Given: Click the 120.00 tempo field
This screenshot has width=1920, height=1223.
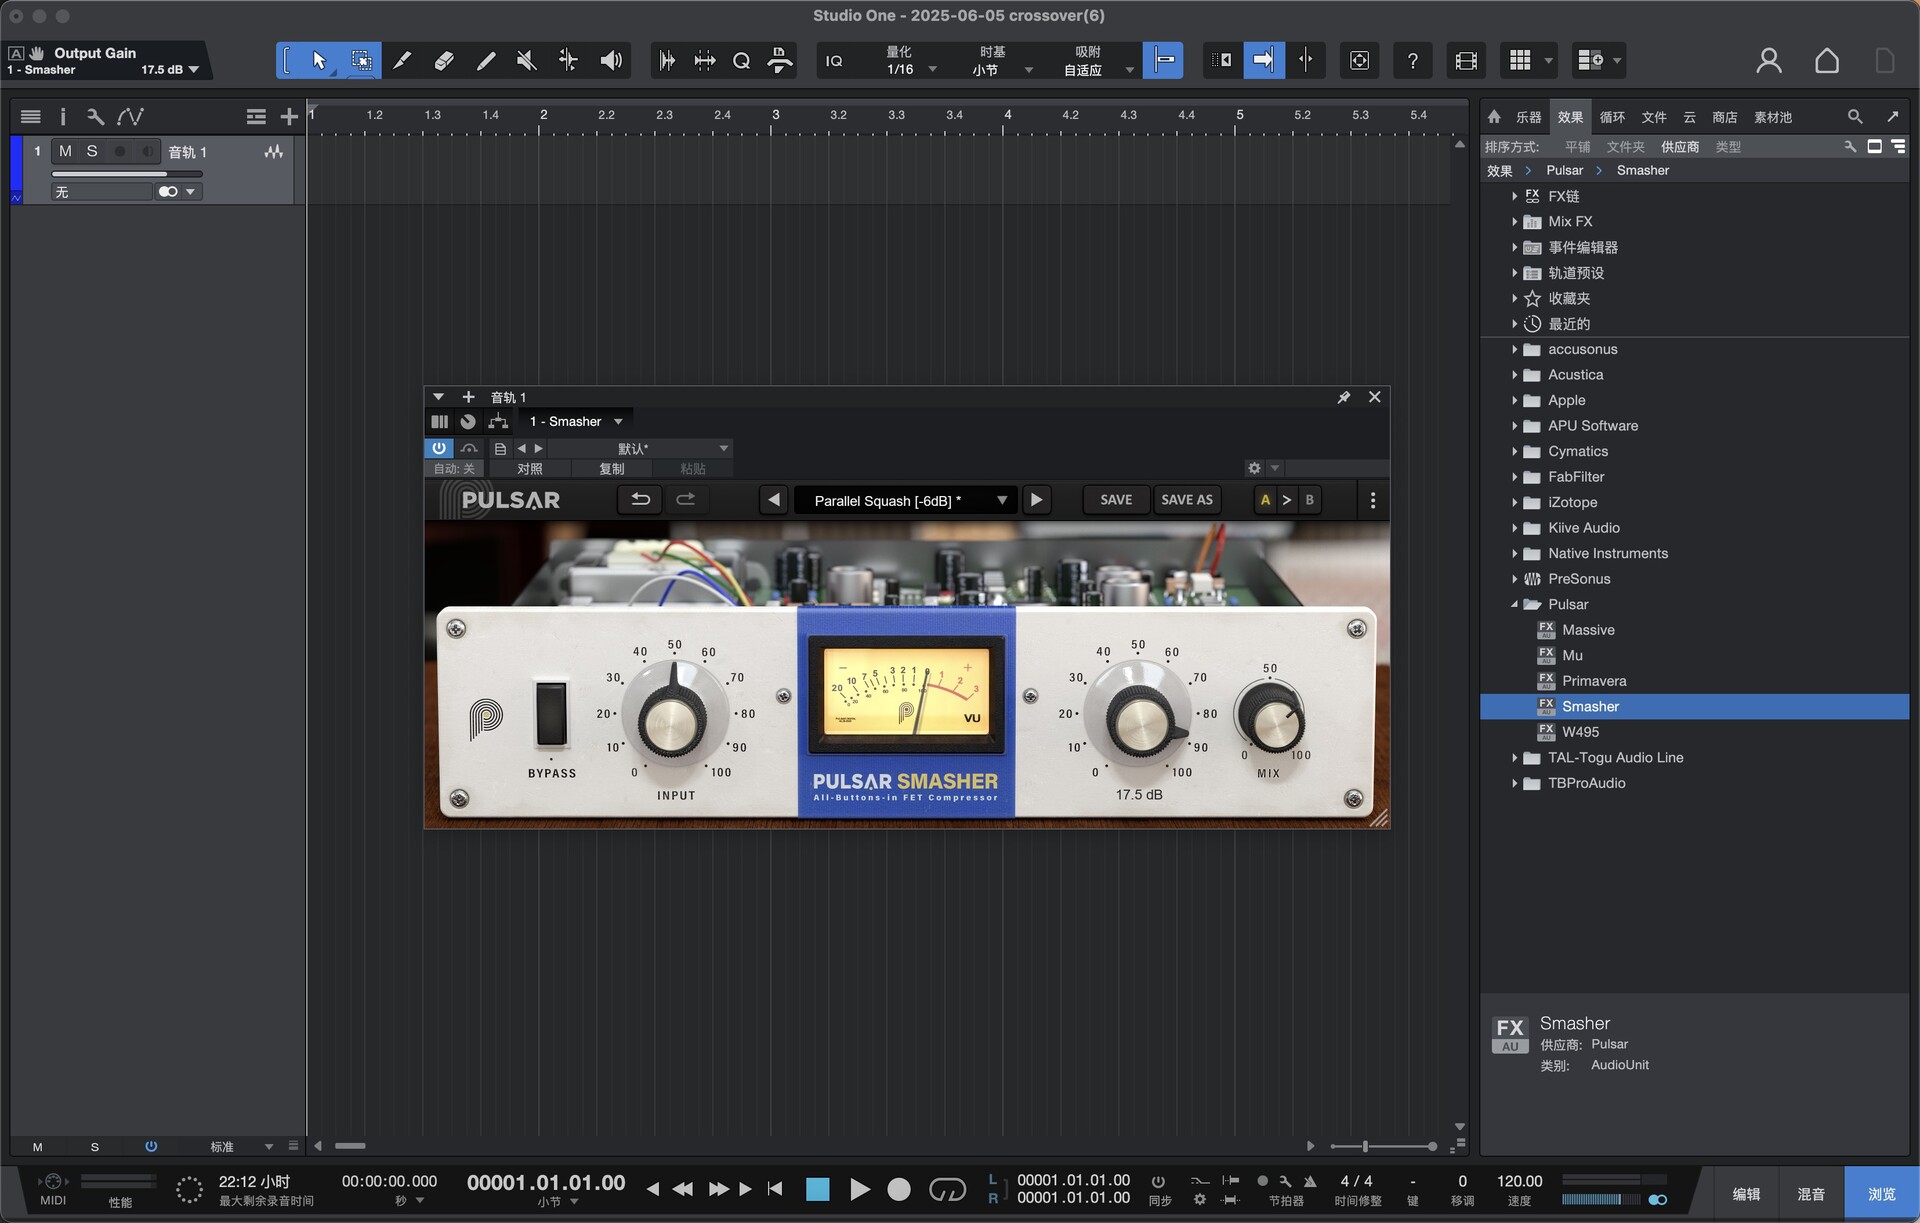Looking at the screenshot, I should [x=1519, y=1181].
